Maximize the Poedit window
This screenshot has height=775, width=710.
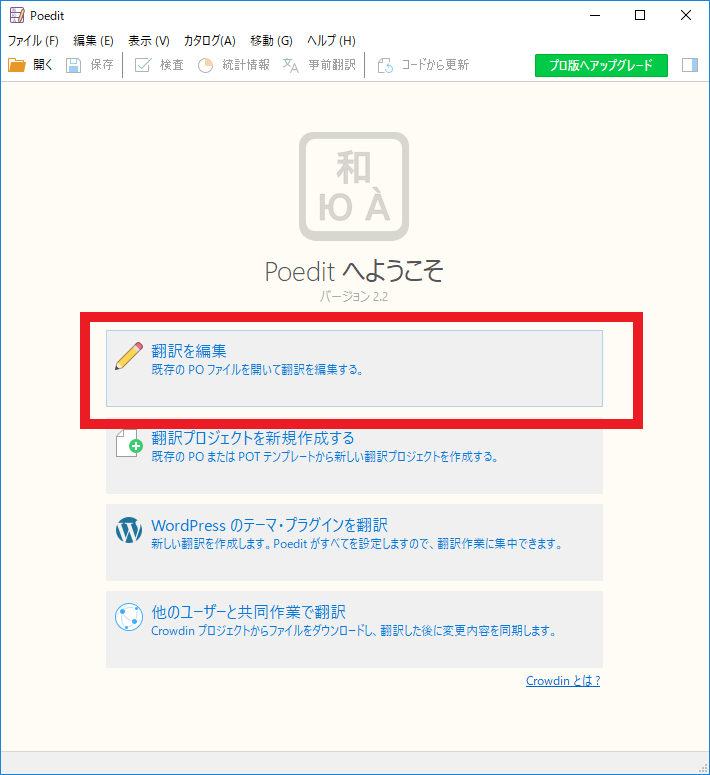tap(640, 15)
